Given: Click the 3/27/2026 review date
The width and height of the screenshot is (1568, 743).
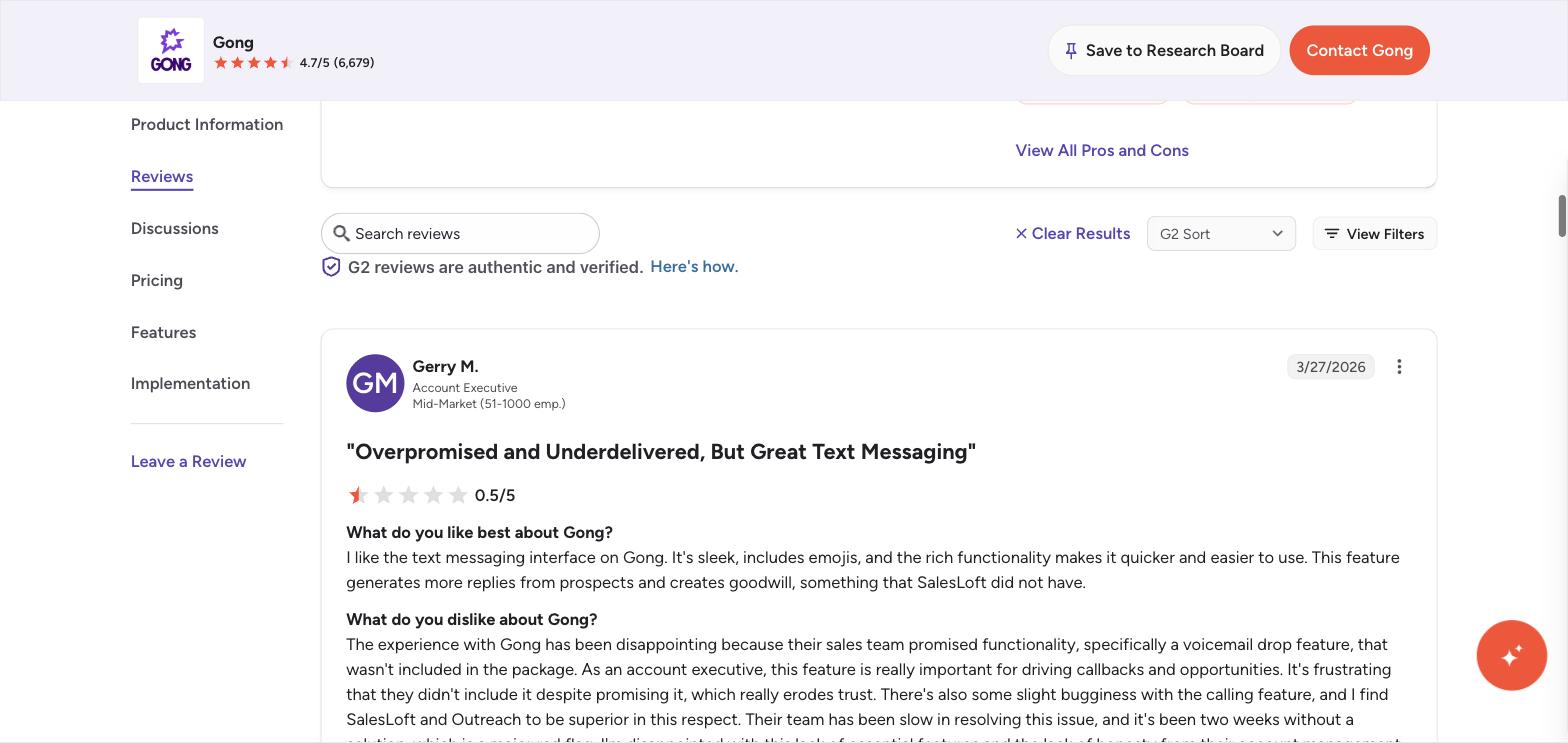Looking at the screenshot, I should click(1330, 367).
